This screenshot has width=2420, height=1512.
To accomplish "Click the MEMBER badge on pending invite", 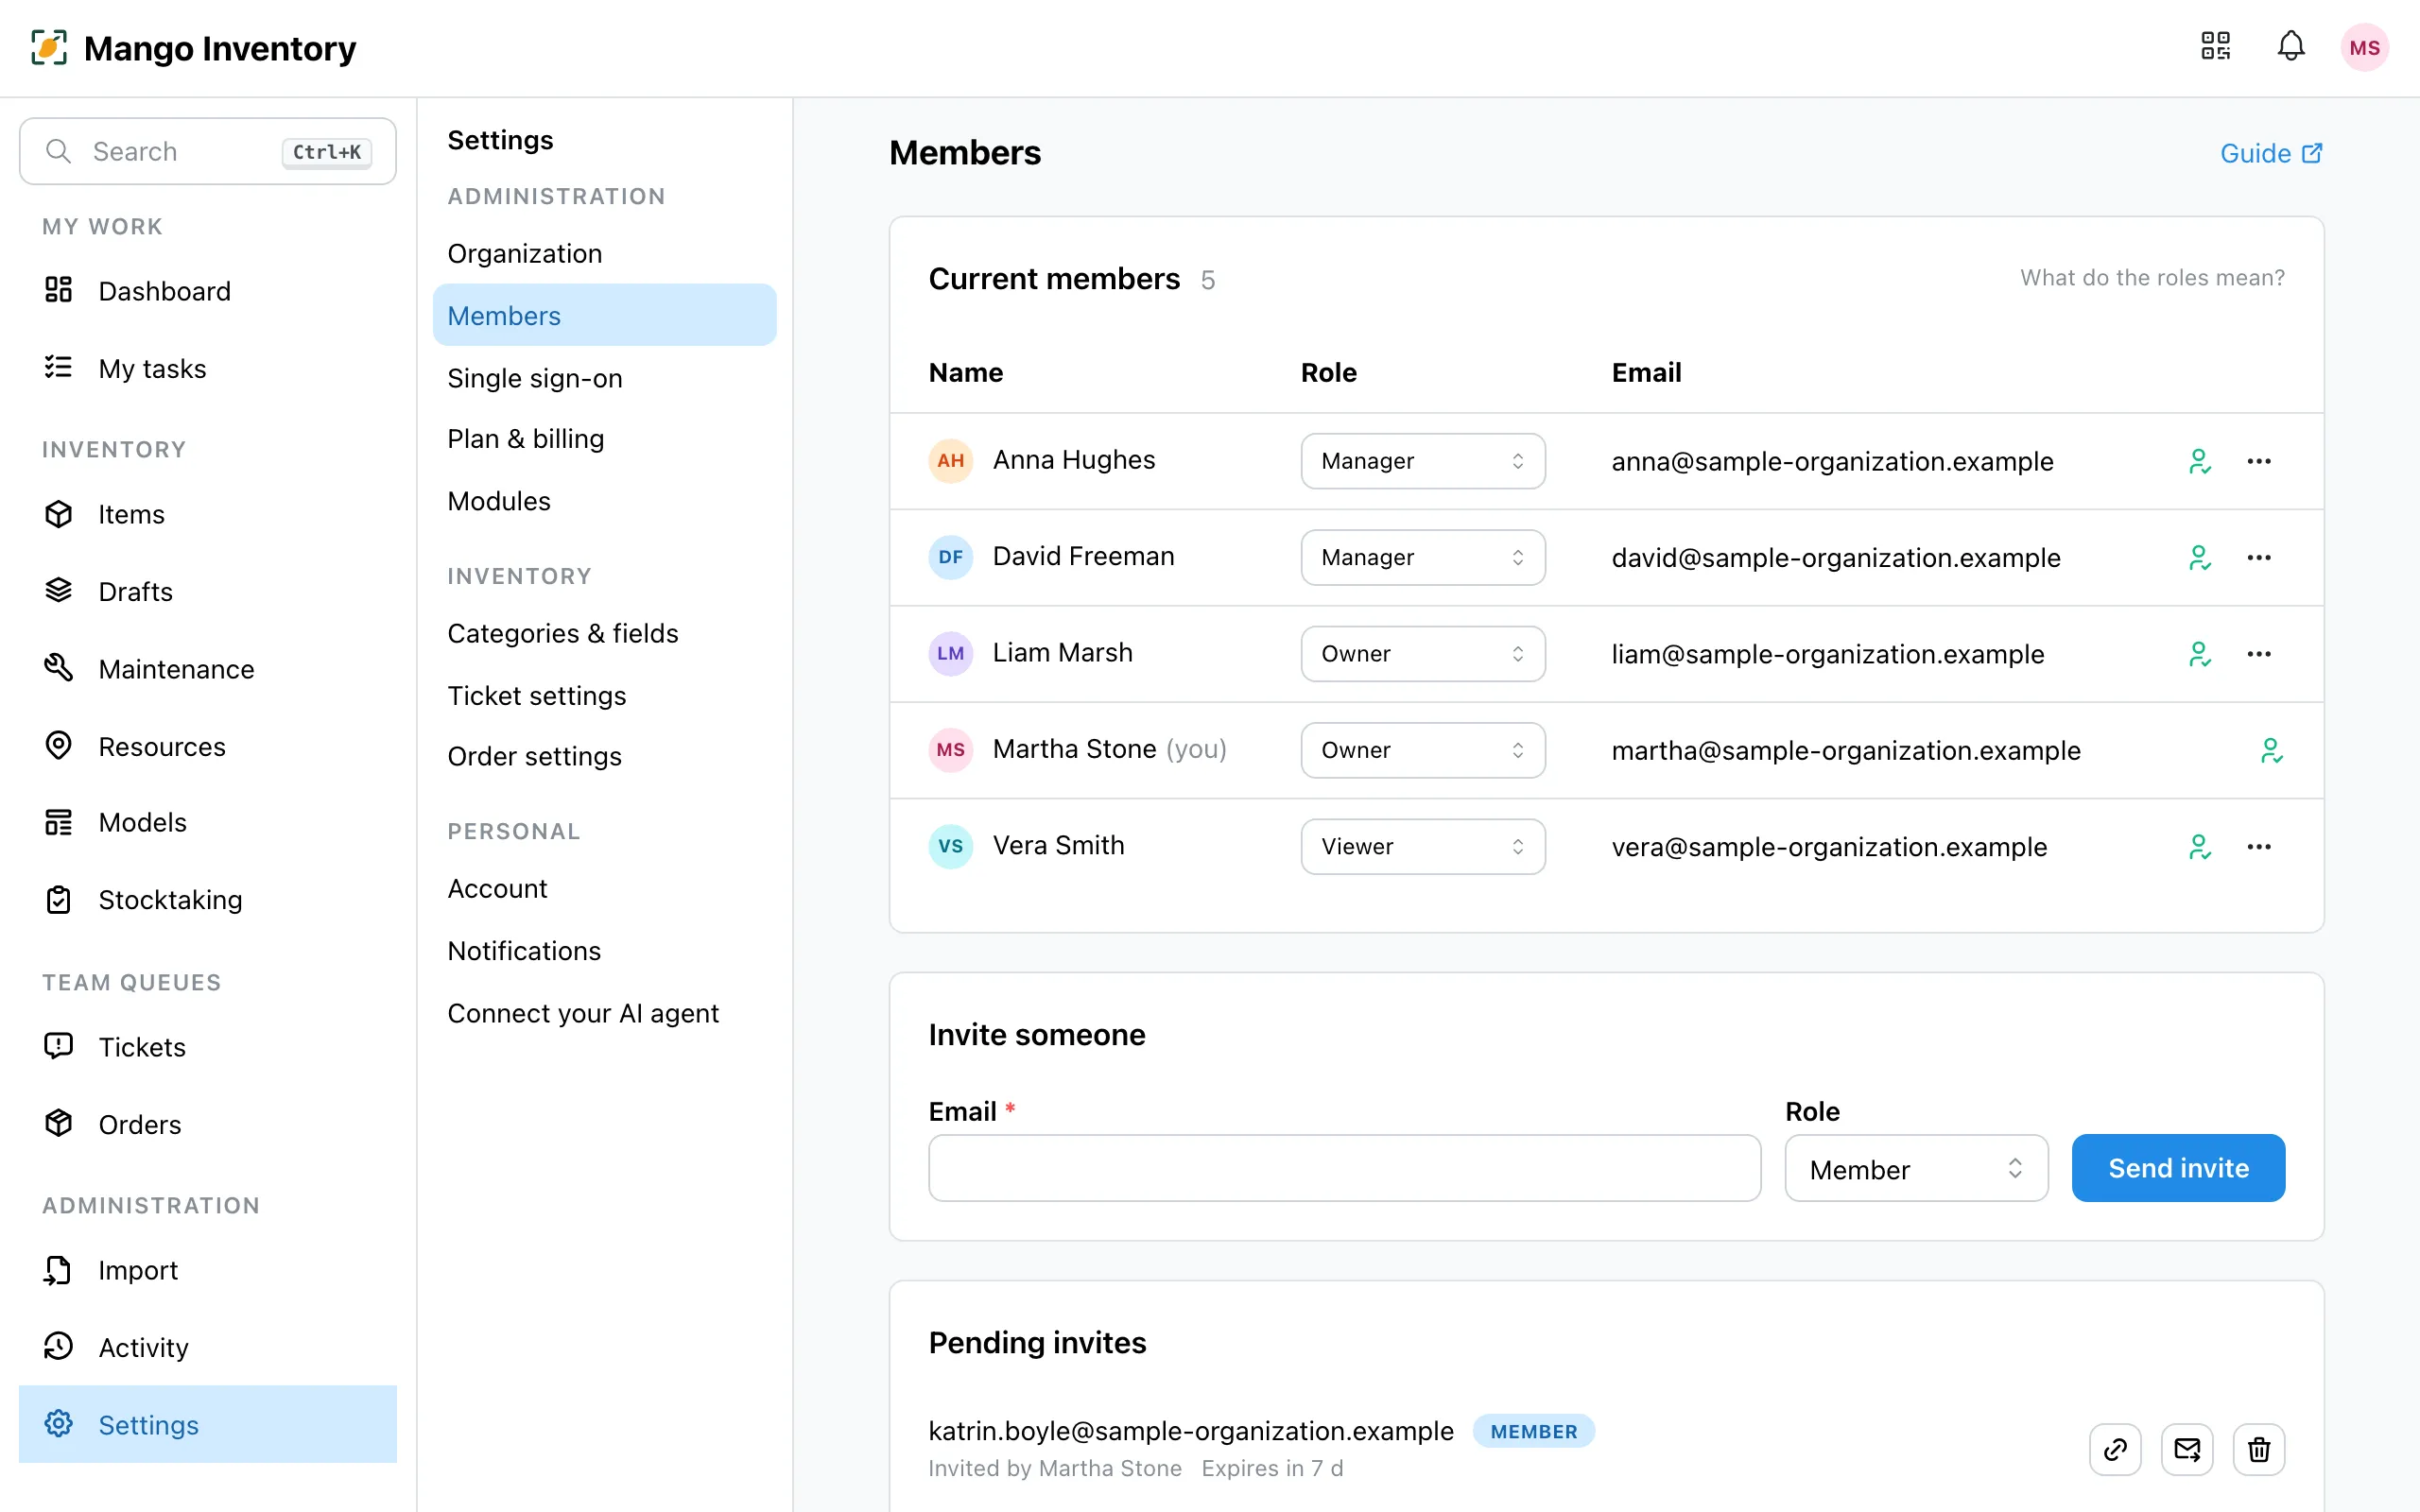I will click(x=1534, y=1431).
